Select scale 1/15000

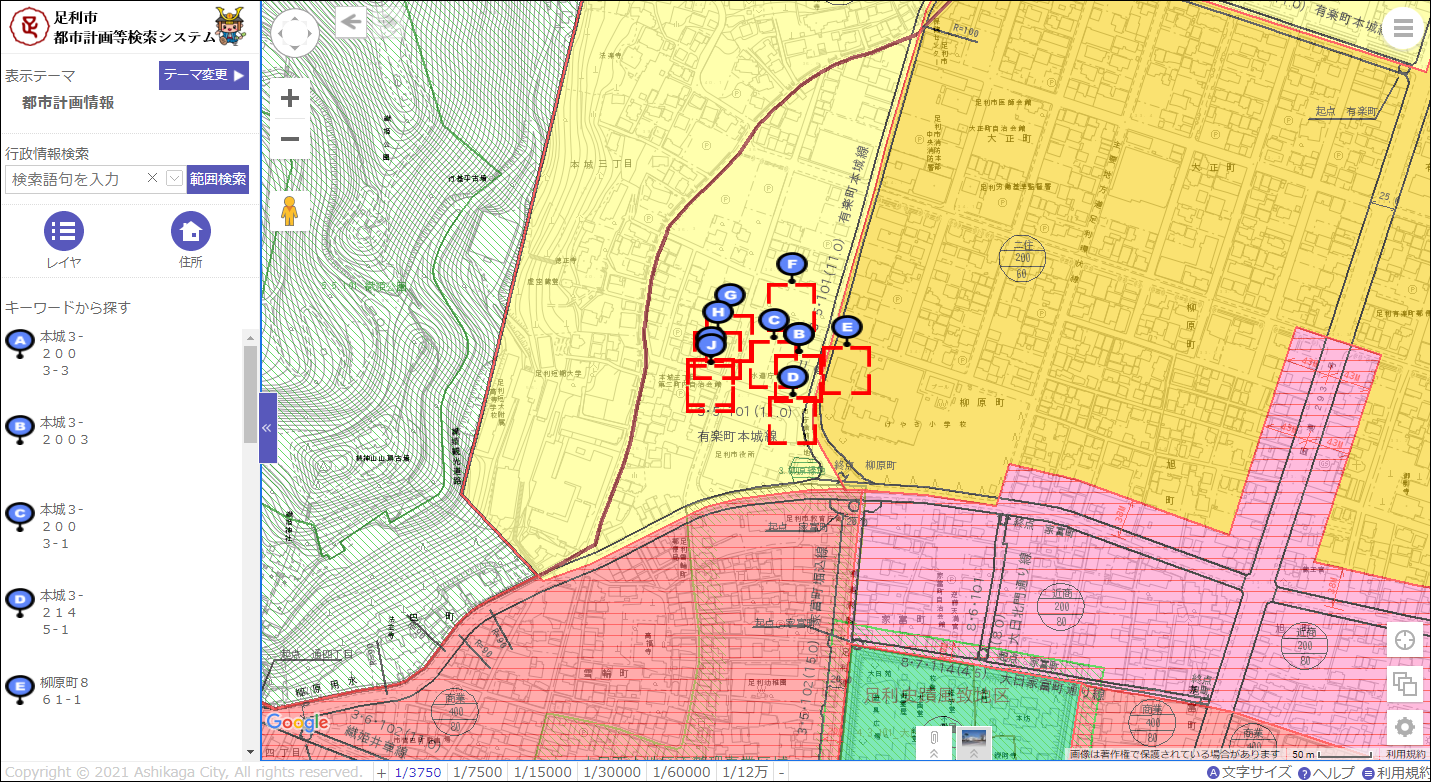[x=542, y=772]
